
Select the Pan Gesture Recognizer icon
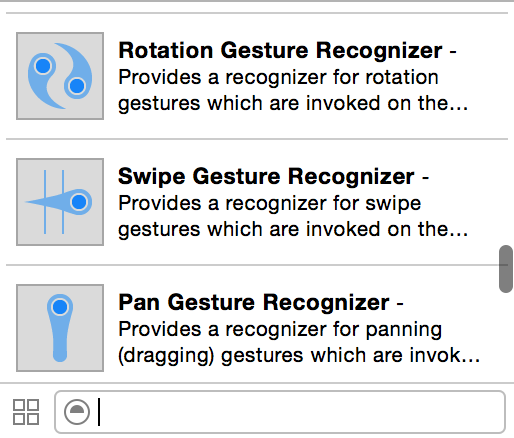(60, 328)
